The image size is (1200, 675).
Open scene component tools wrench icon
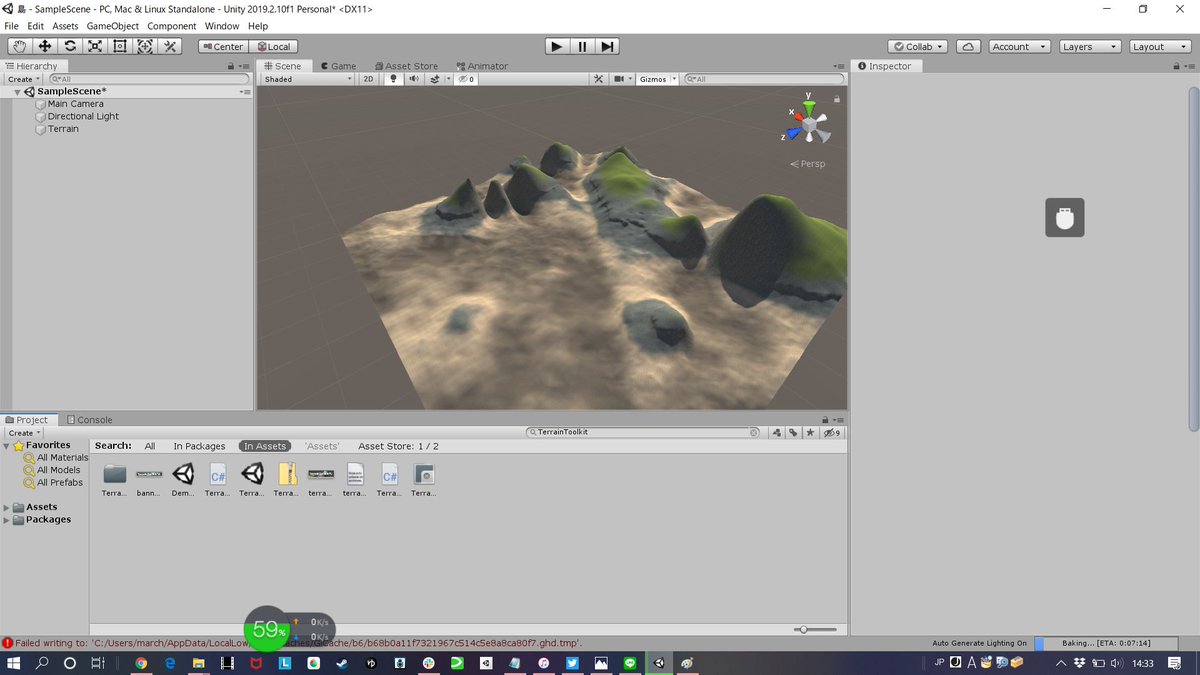[598, 79]
